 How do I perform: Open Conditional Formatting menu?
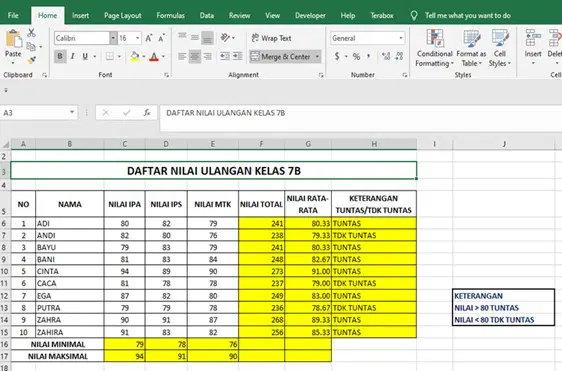point(434,48)
